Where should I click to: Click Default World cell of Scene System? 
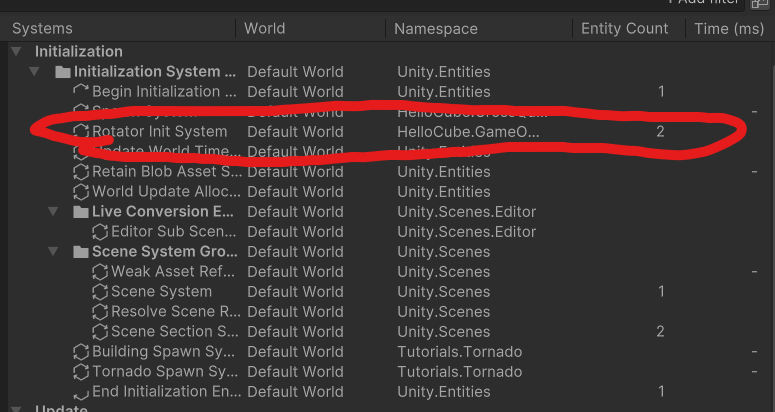point(295,292)
